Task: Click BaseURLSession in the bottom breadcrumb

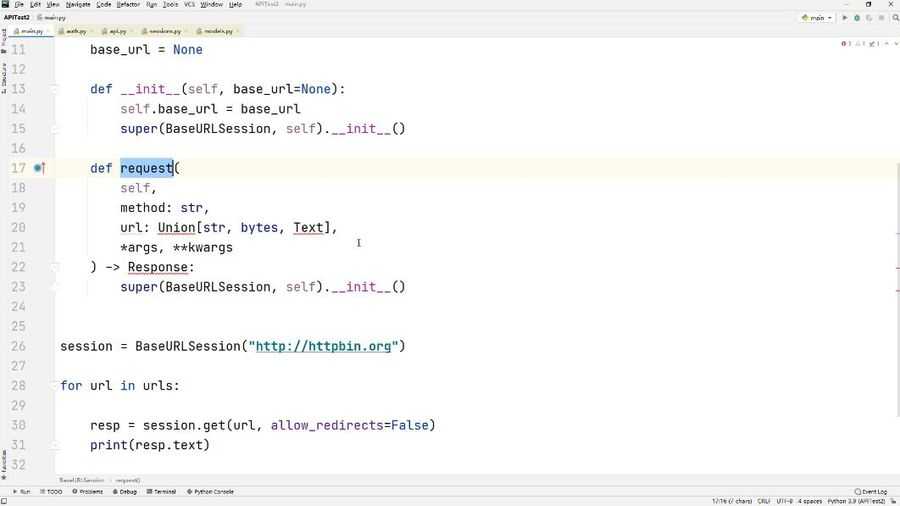Action: pos(82,480)
